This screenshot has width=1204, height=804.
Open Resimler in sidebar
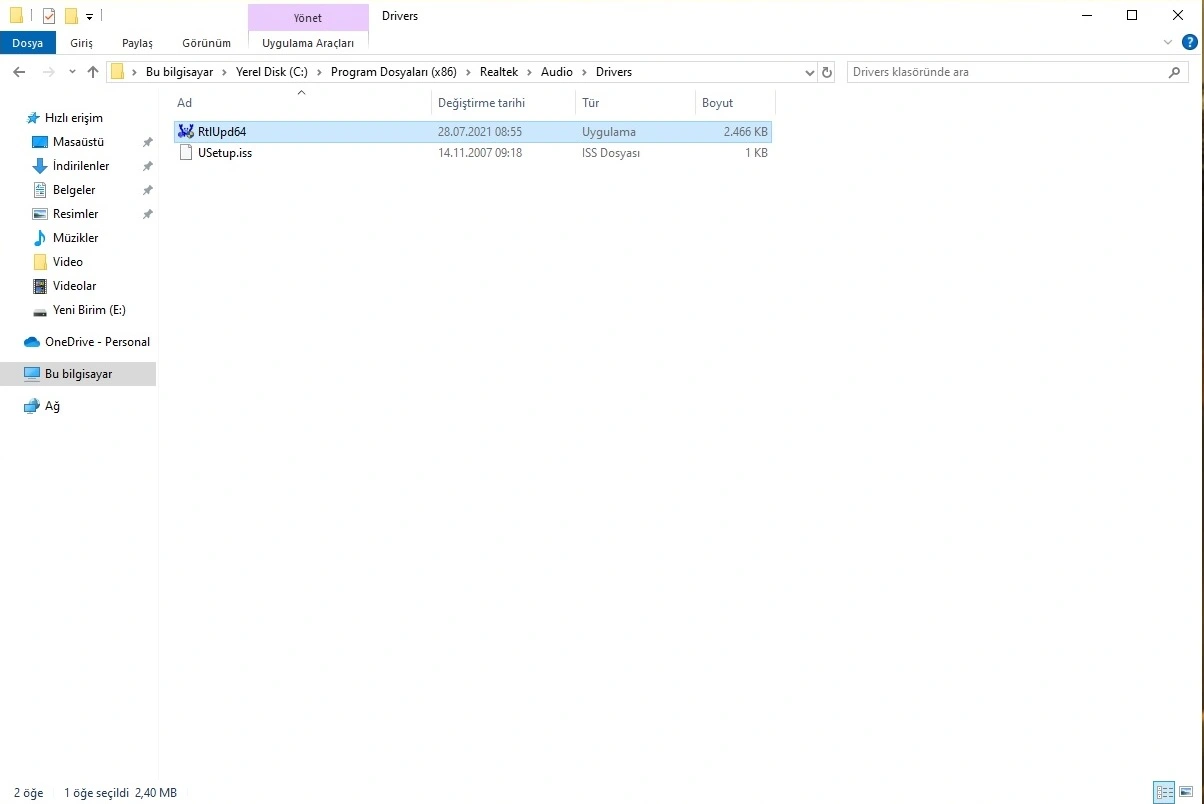coord(75,214)
